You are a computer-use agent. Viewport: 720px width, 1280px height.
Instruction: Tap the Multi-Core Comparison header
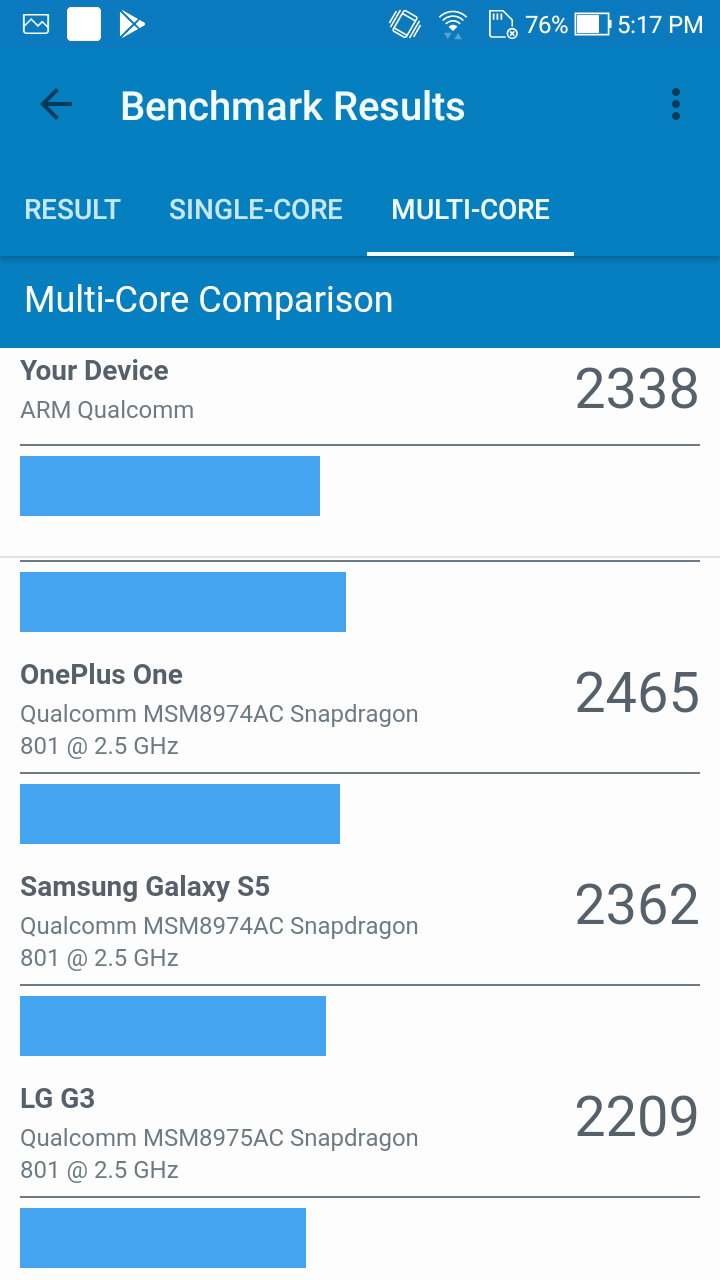(x=208, y=299)
